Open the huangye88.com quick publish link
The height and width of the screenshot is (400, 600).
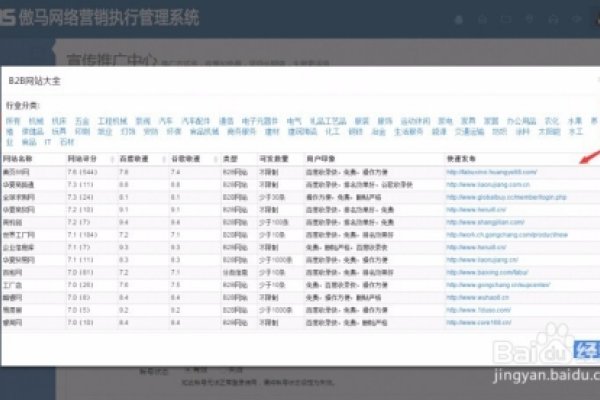[x=492, y=172]
